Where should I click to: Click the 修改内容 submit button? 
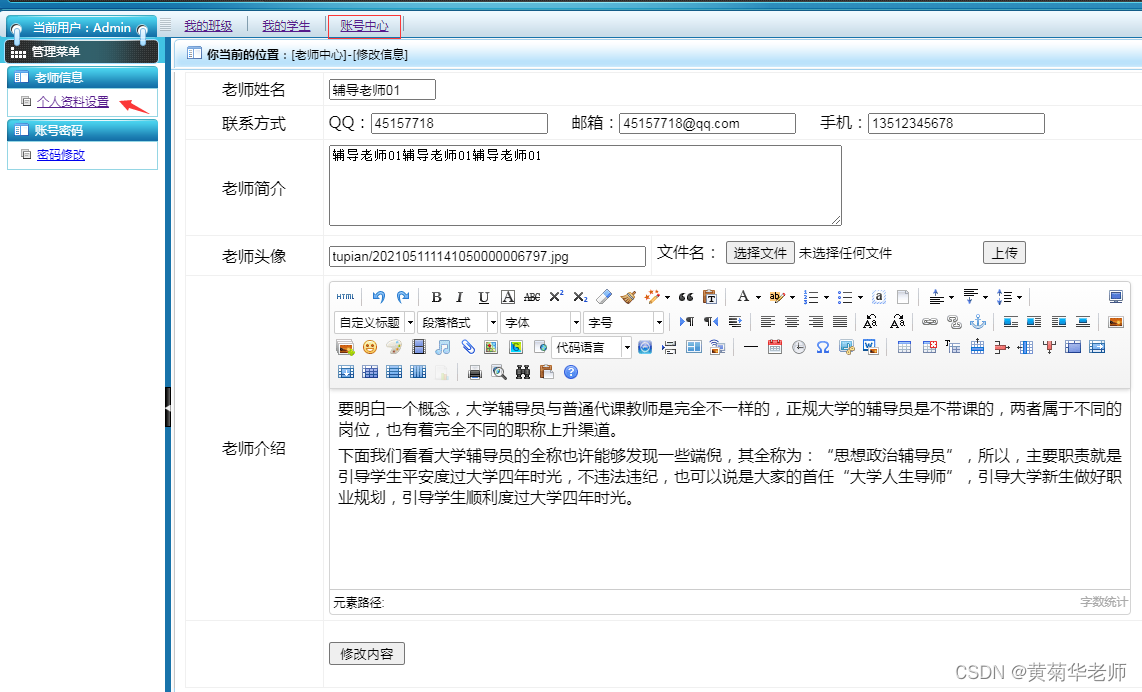(366, 653)
